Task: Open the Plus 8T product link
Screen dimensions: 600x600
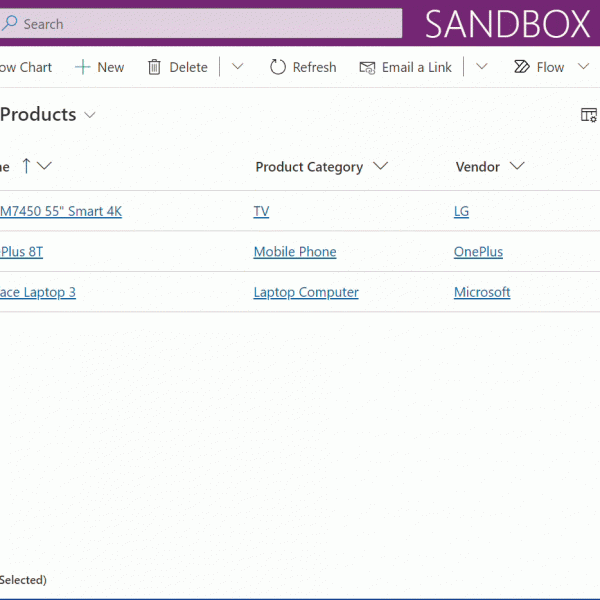Action: [x=21, y=252]
